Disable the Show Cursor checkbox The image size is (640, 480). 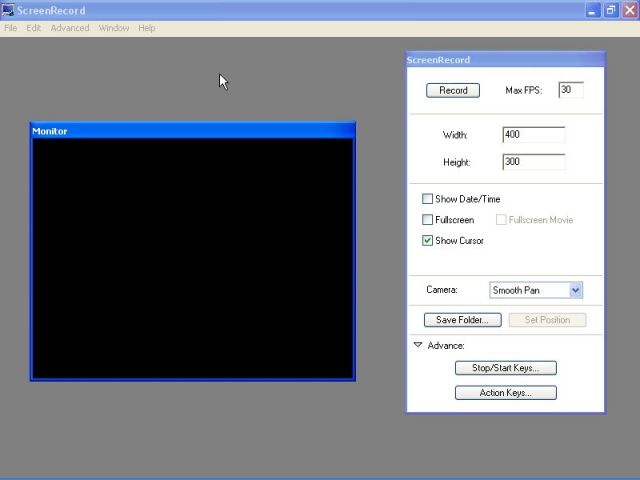(x=427, y=240)
